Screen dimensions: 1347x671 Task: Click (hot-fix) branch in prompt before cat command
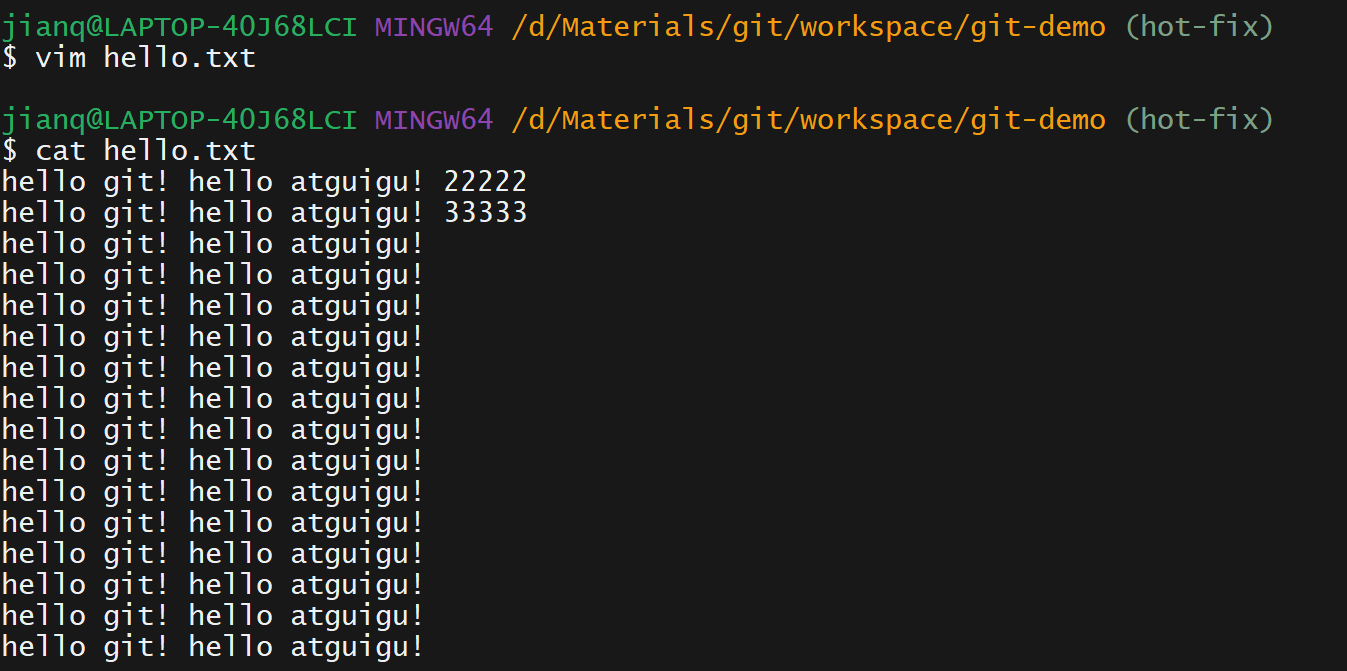pyautogui.click(x=1199, y=121)
